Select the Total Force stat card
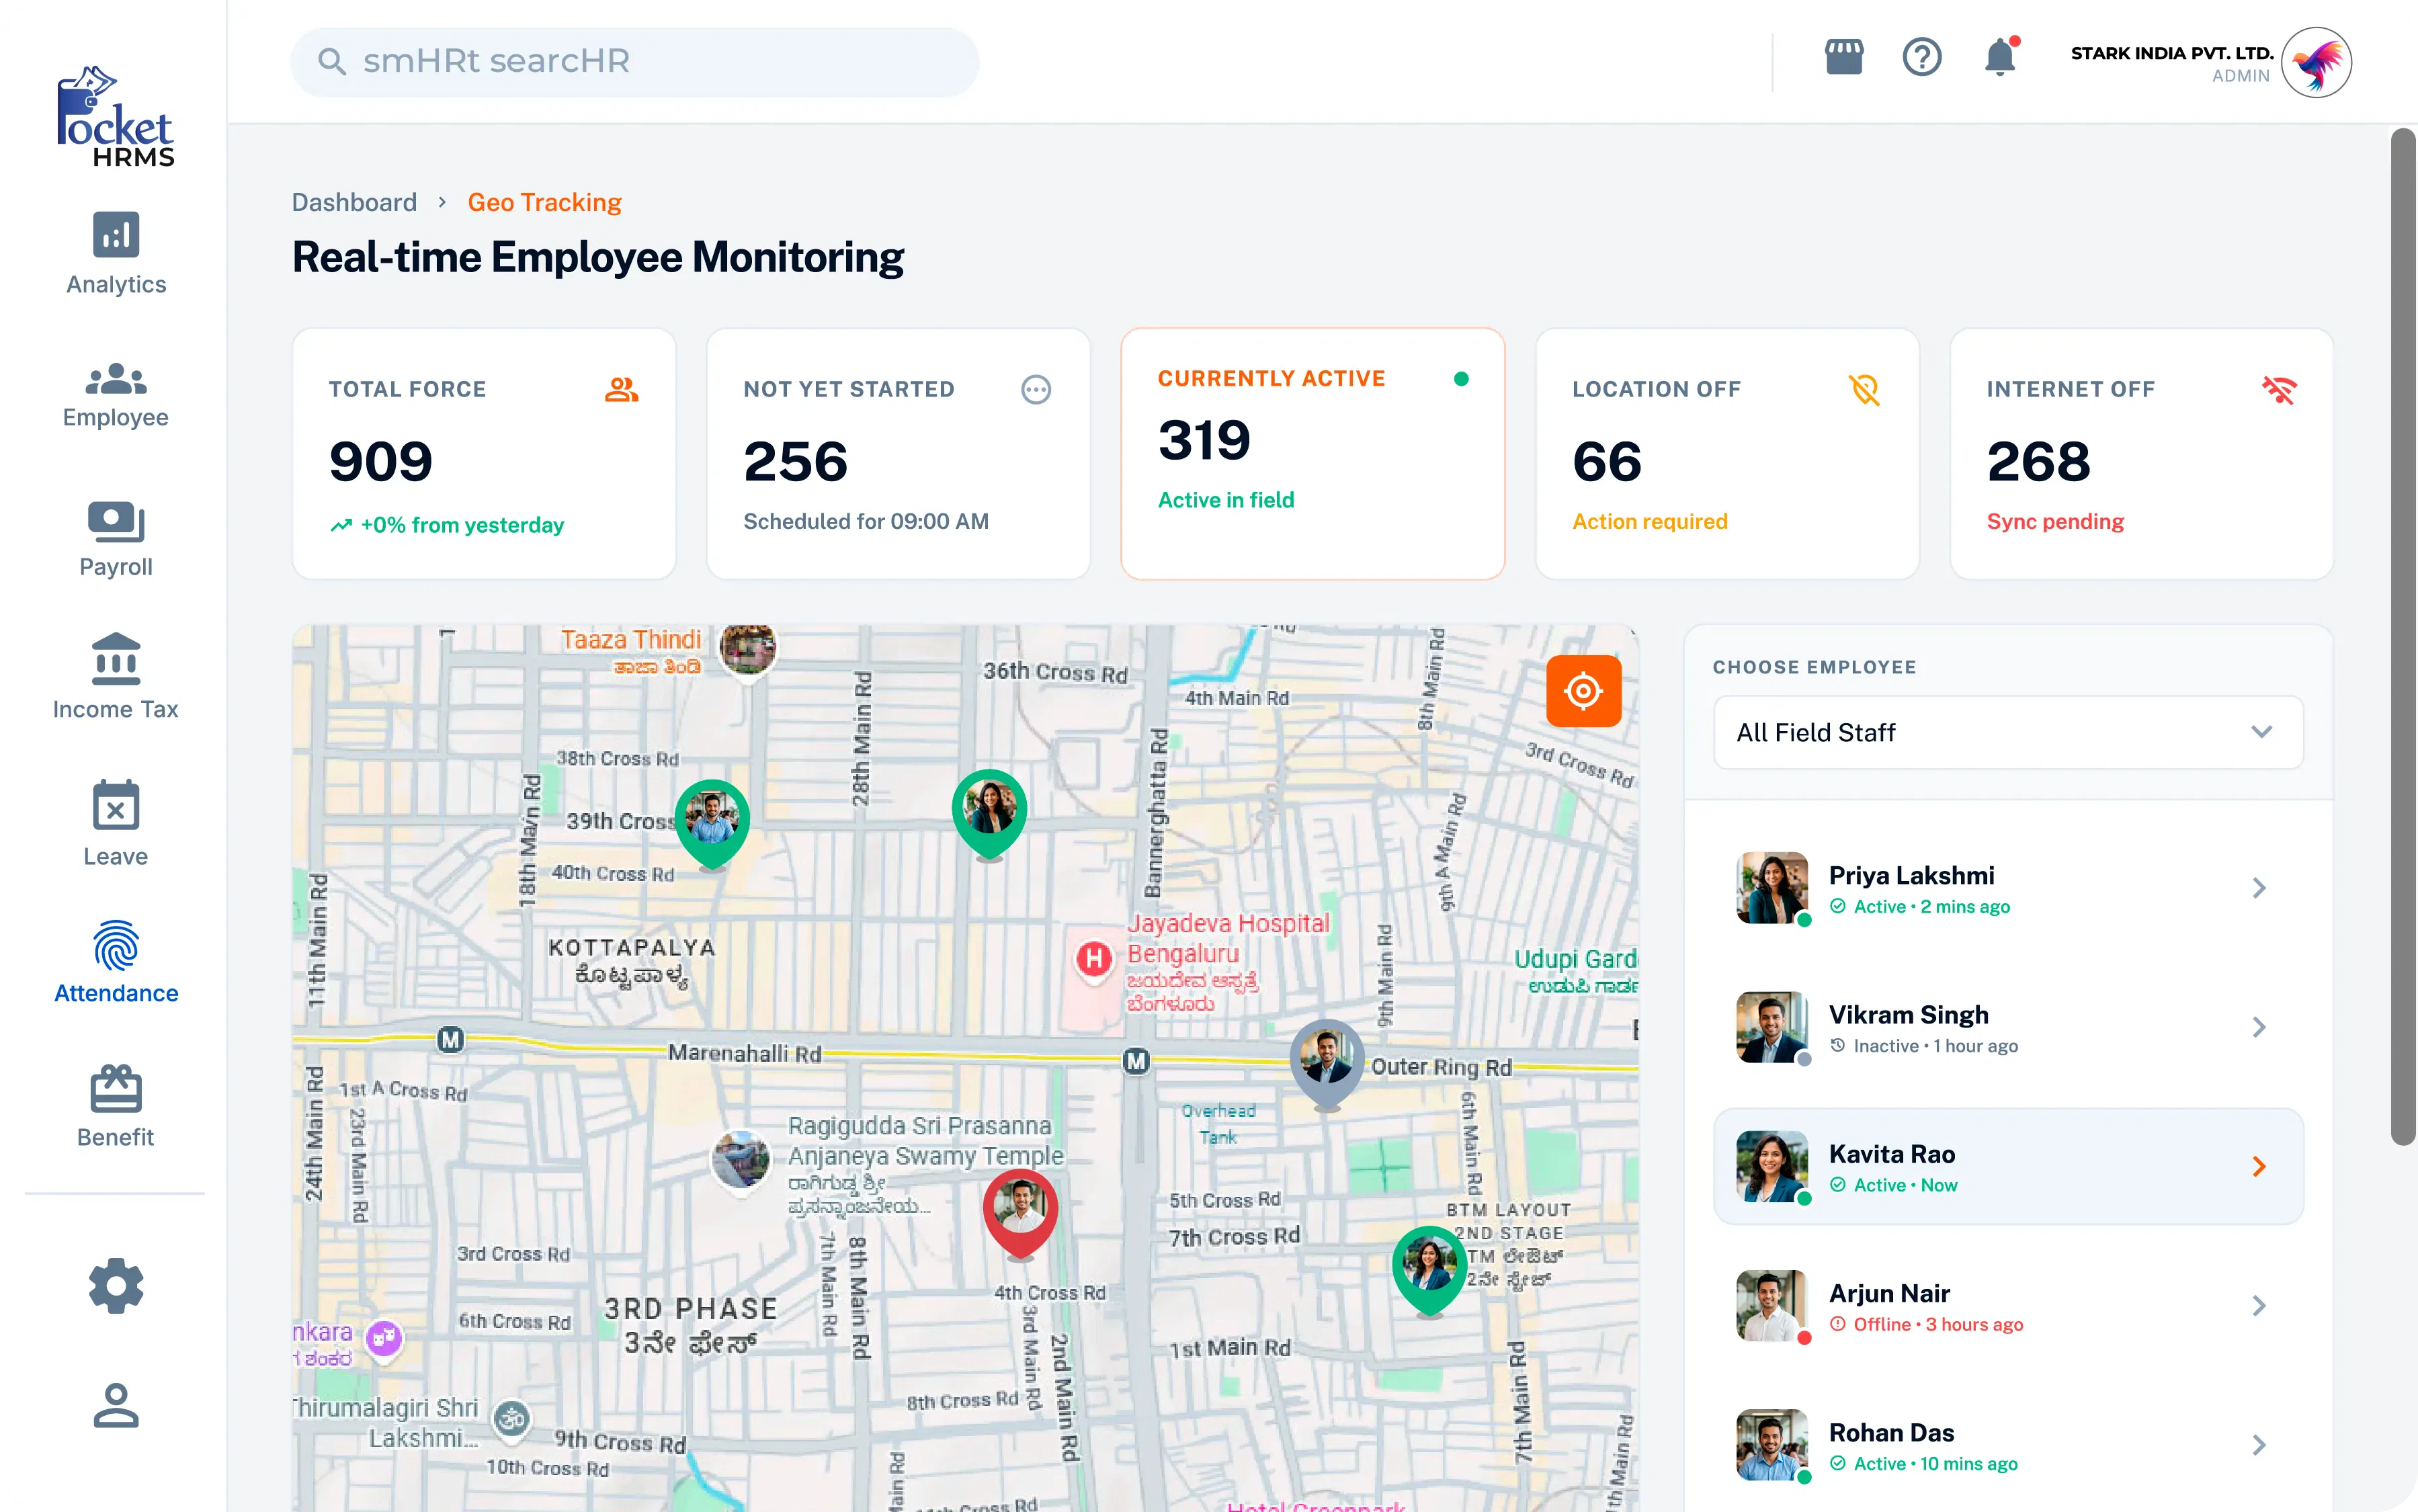 pos(484,454)
